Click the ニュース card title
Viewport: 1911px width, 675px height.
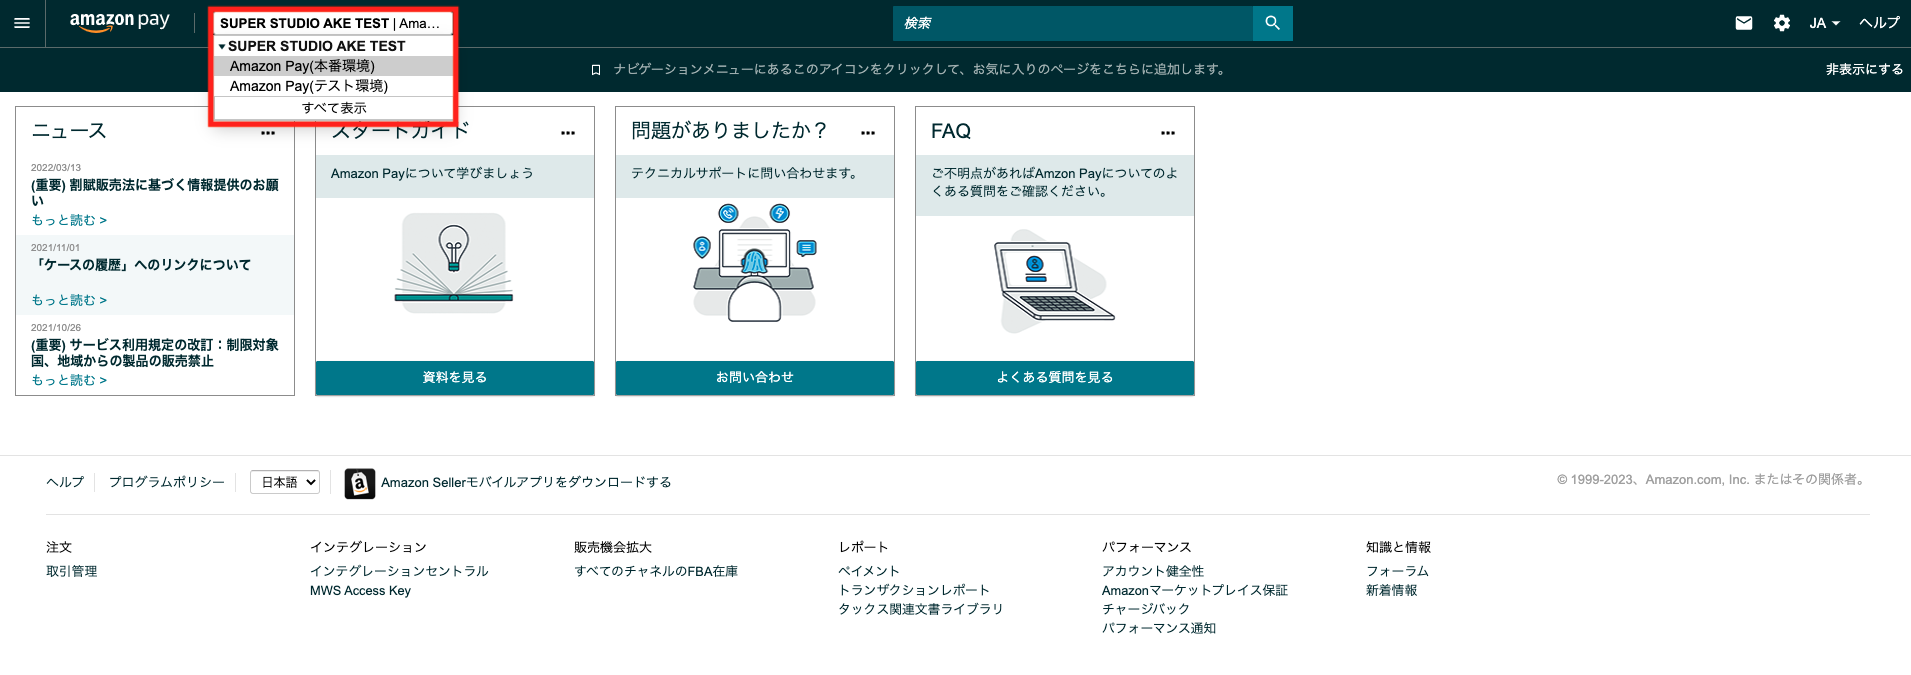69,131
